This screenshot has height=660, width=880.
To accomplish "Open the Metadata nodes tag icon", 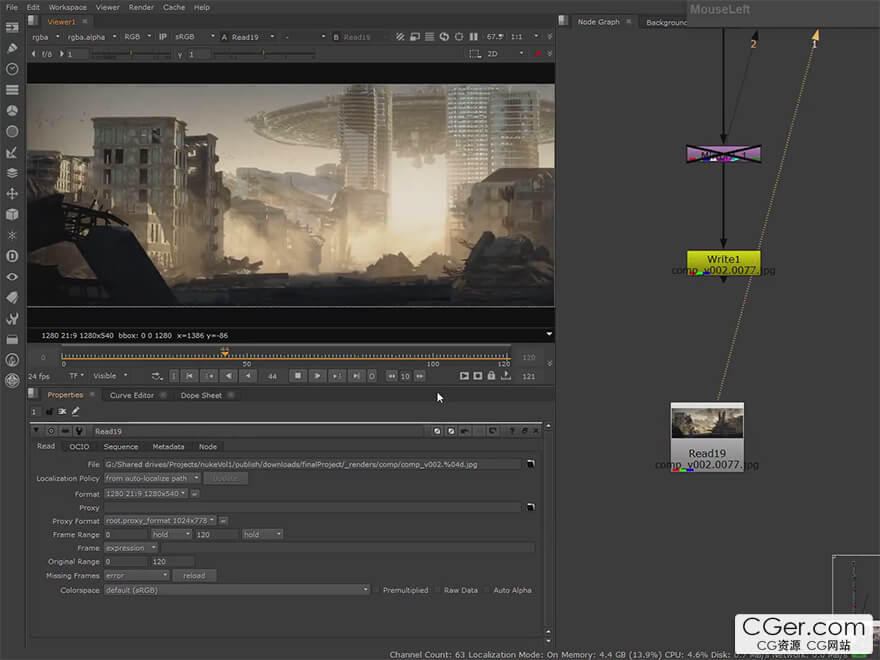I will (x=12, y=297).
